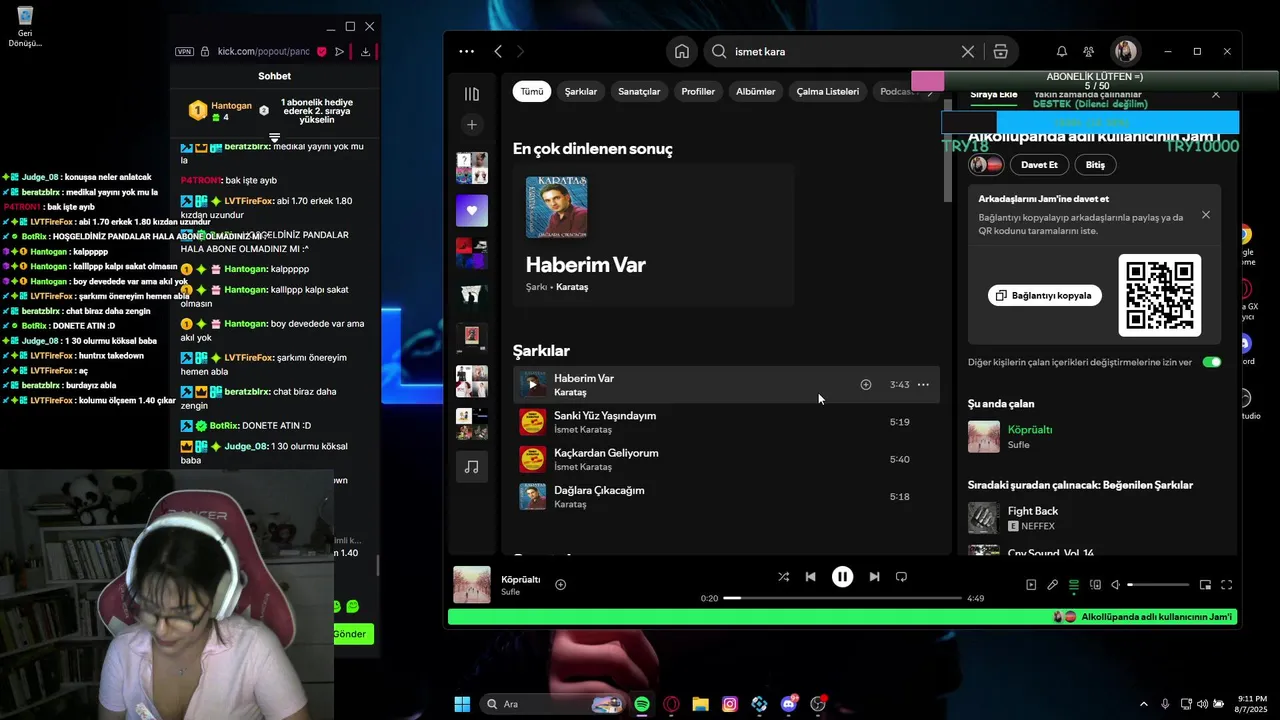Add Köprüaltı to Liked Songs
1280x720 pixels.
[561, 585]
